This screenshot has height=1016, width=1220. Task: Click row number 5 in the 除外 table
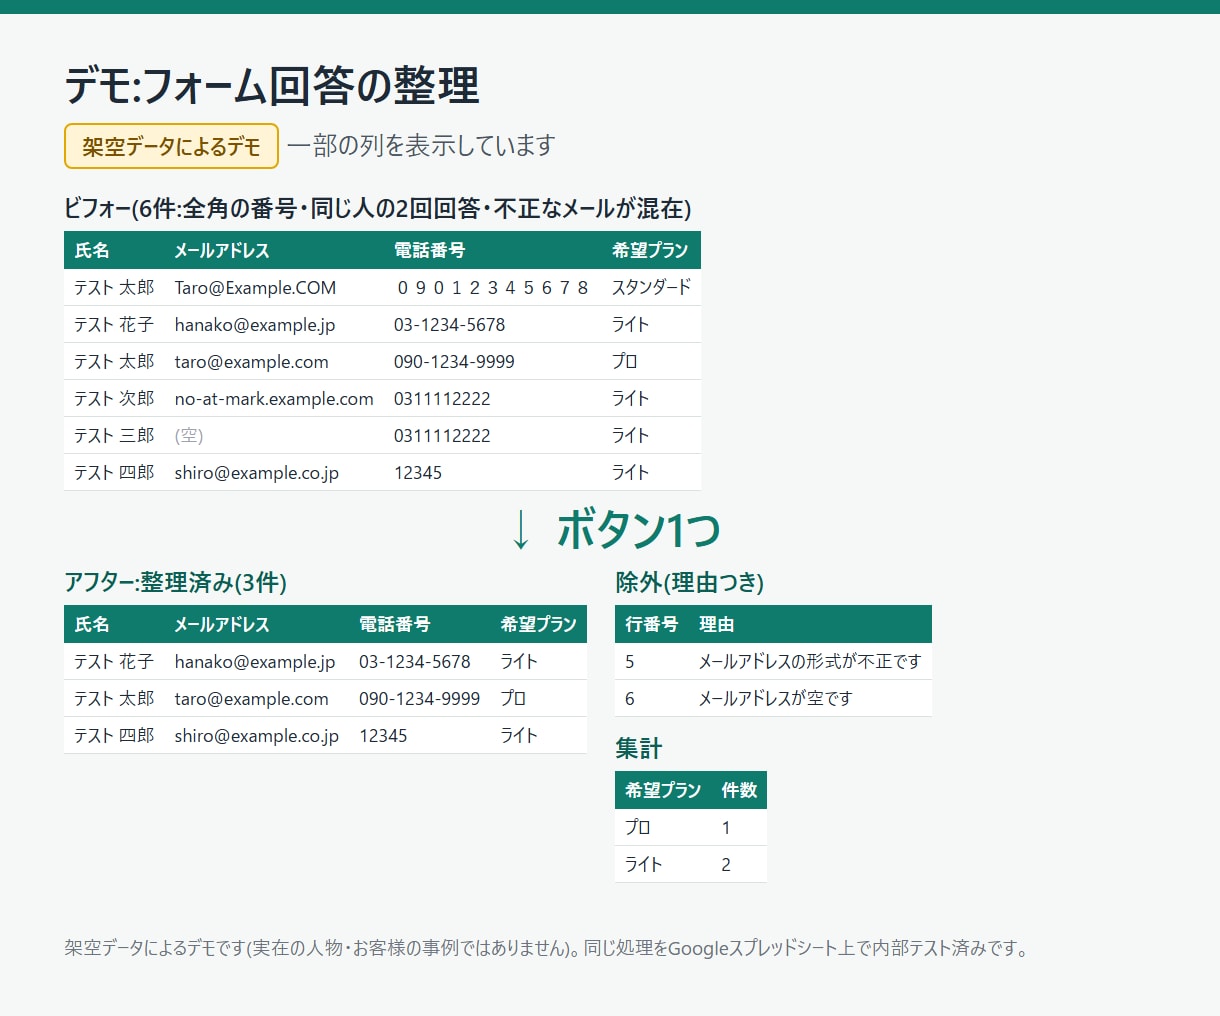tap(630, 661)
